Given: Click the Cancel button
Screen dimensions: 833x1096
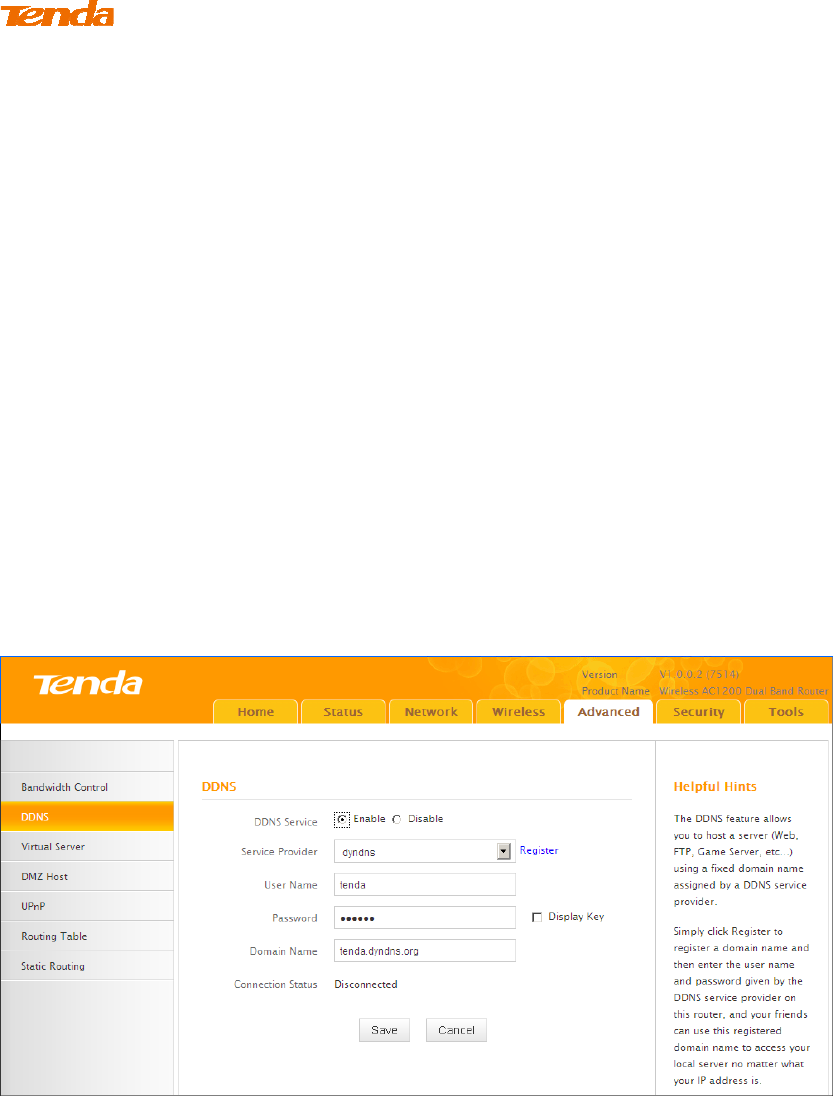Looking at the screenshot, I should click(x=456, y=1030).
